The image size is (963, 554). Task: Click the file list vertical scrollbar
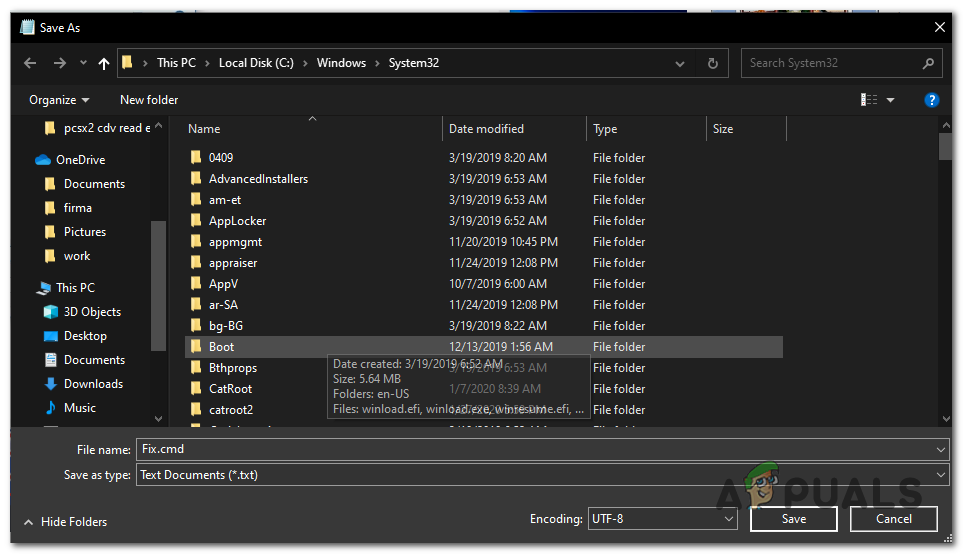946,271
